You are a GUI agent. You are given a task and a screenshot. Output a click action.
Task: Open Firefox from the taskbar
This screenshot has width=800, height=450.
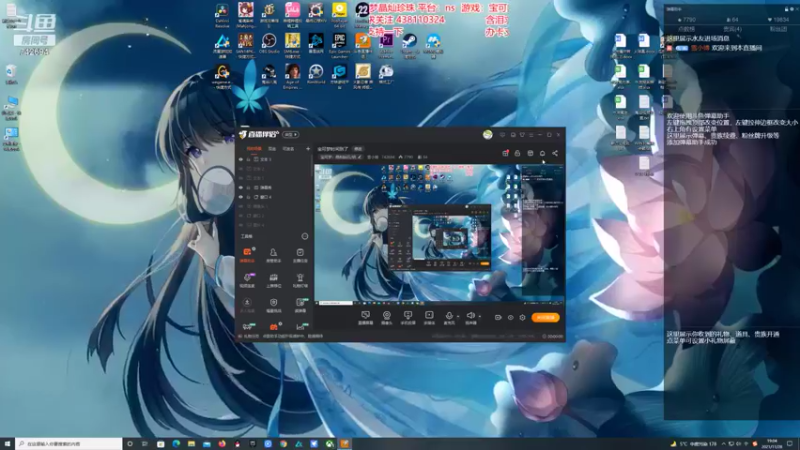(x=222, y=444)
